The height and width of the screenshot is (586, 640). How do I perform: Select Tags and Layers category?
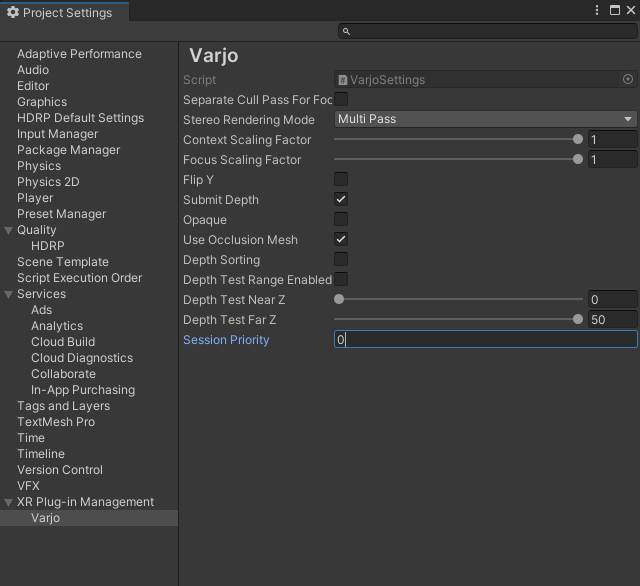tap(64, 406)
